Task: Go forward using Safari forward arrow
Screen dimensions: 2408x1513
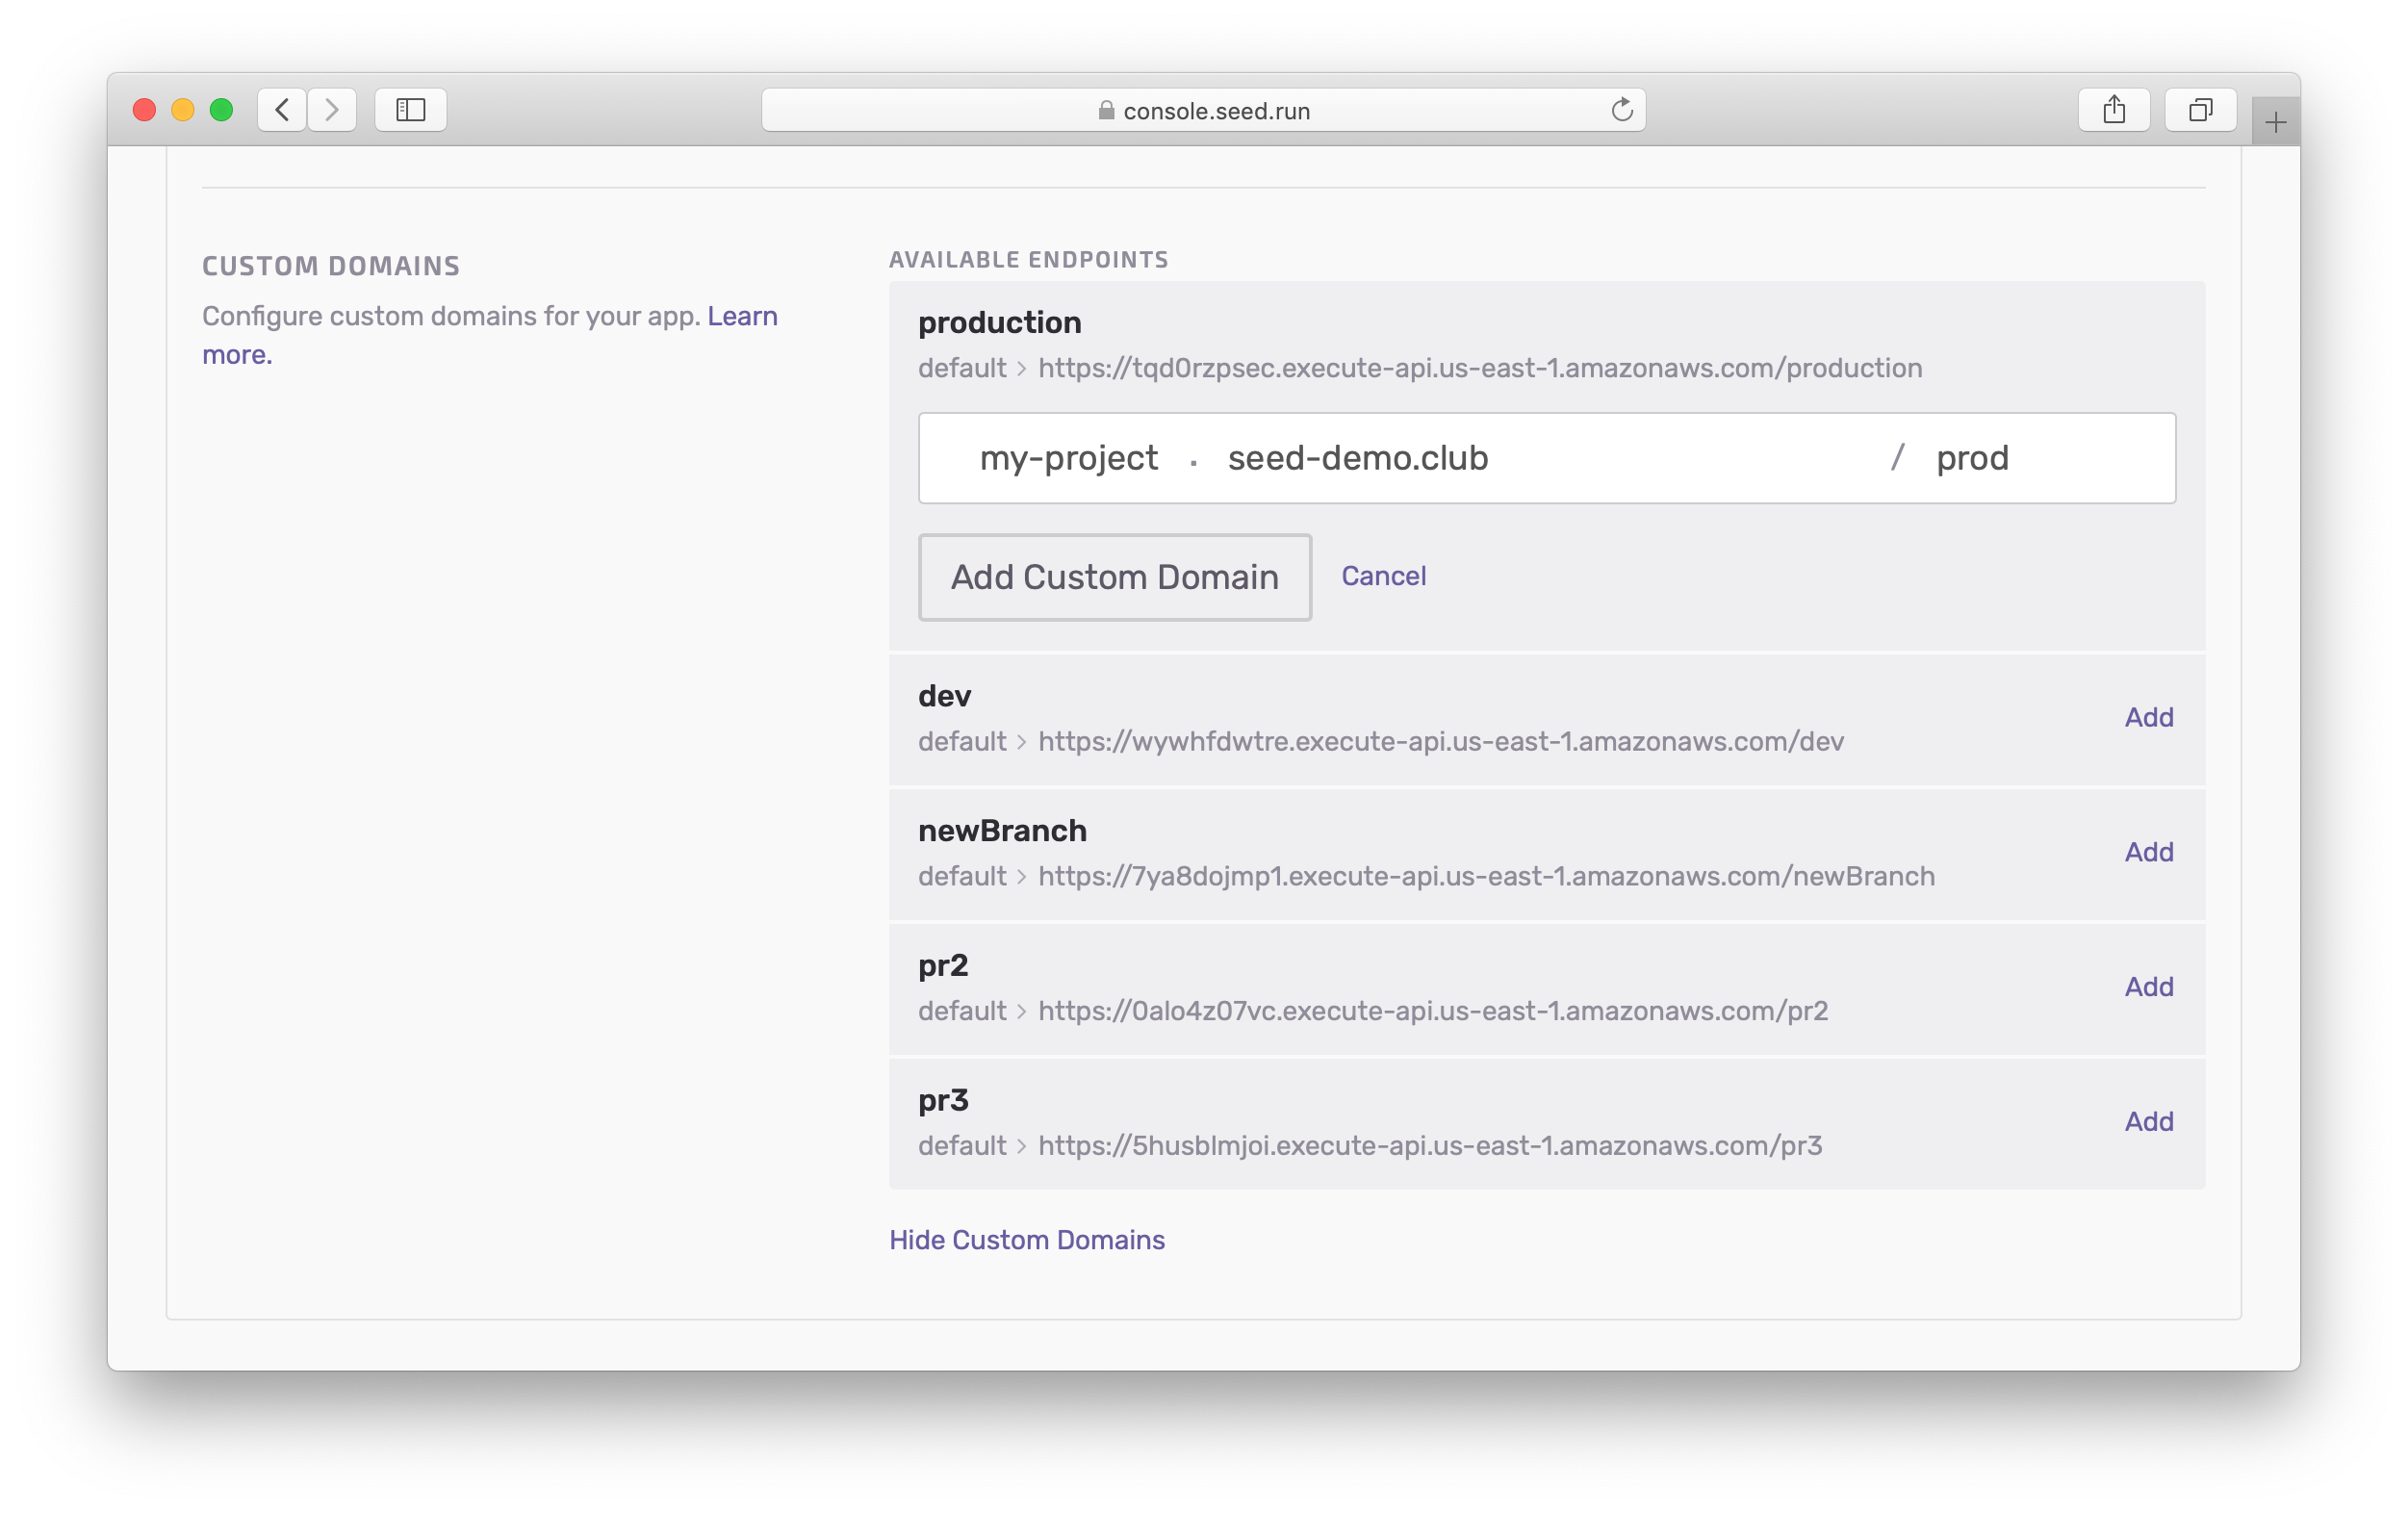Action: click(332, 110)
